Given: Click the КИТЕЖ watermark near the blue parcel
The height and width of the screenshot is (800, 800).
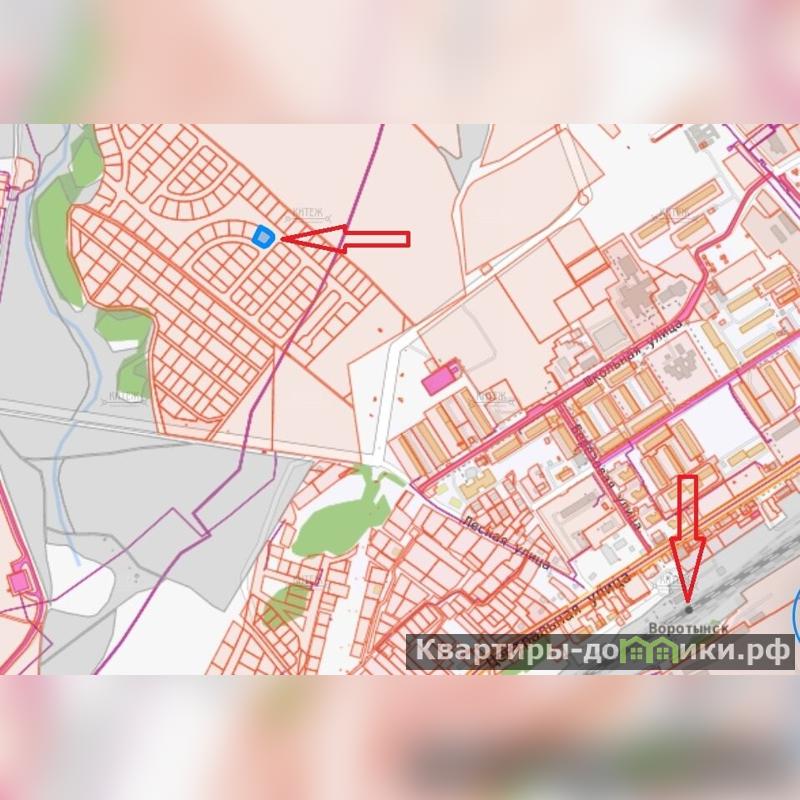Looking at the screenshot, I should coord(307,214).
